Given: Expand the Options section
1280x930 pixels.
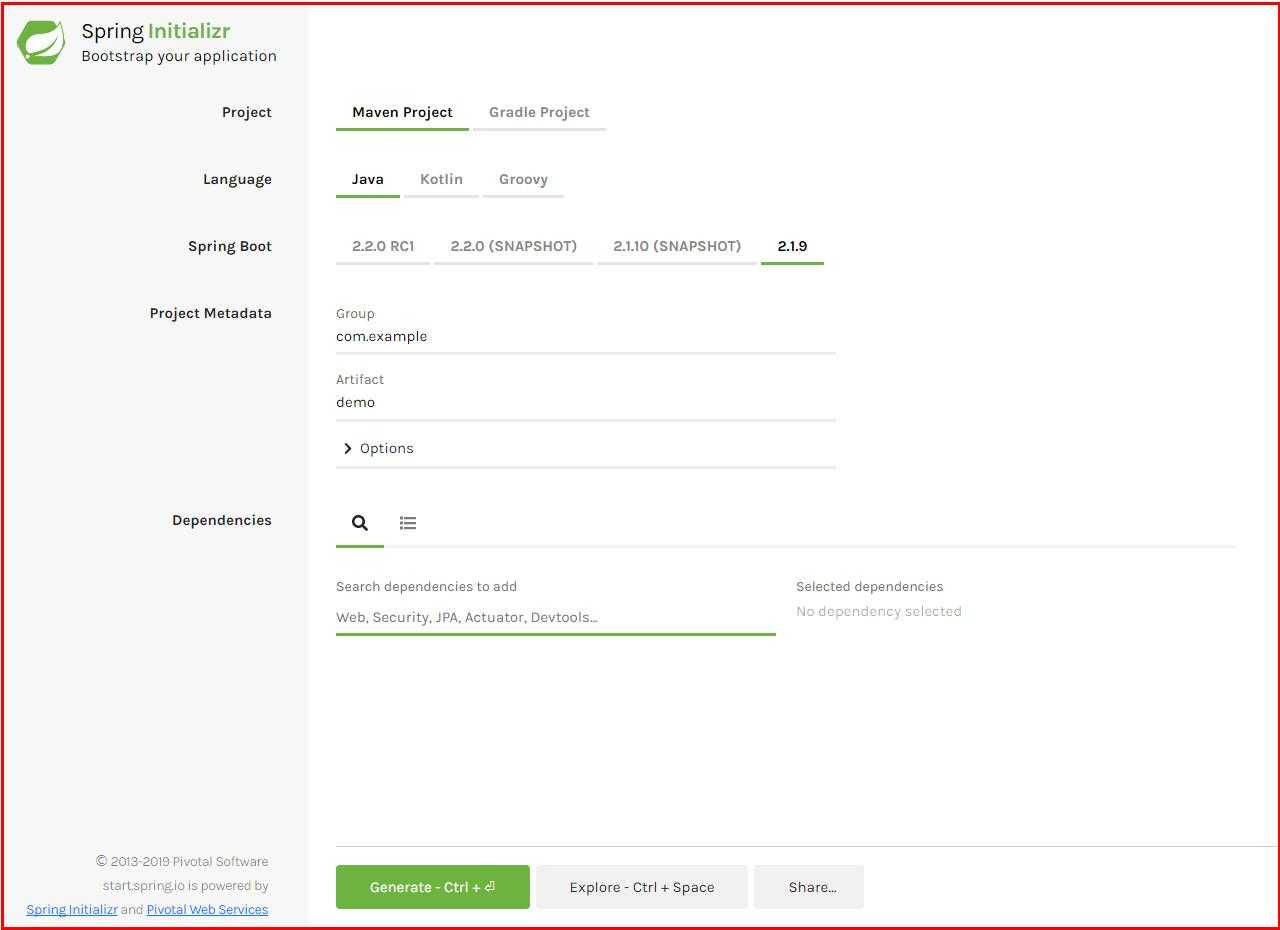Looking at the screenshot, I should click(x=585, y=448).
